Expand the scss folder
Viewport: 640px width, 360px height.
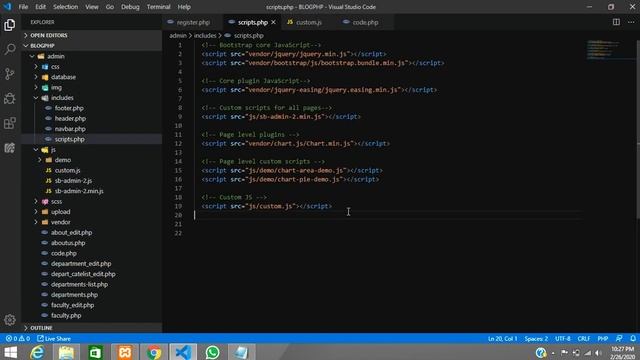pyautogui.click(x=36, y=202)
